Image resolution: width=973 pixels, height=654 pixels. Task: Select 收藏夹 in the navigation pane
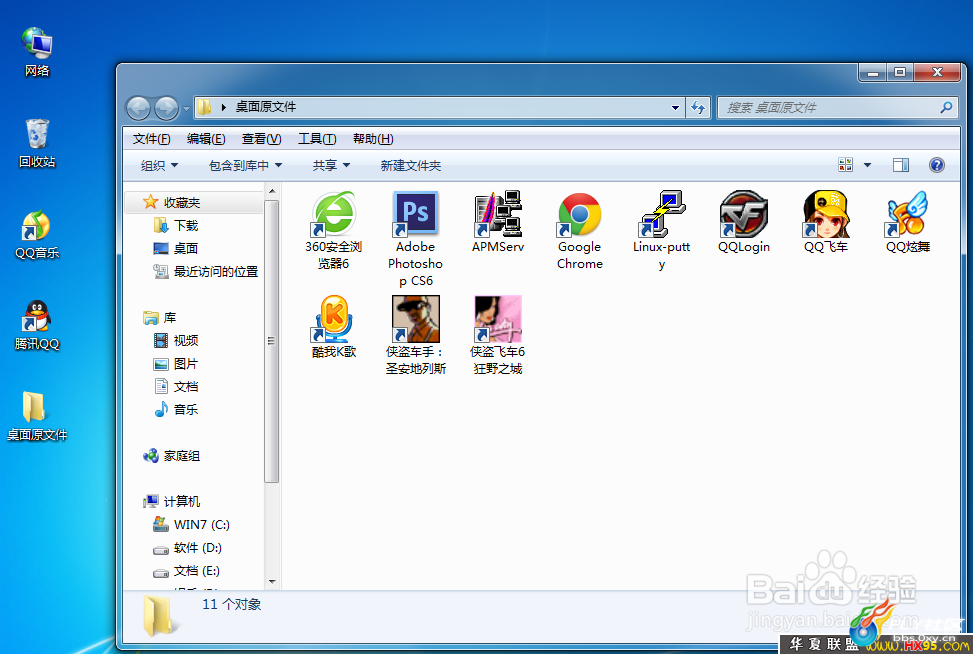pos(182,203)
